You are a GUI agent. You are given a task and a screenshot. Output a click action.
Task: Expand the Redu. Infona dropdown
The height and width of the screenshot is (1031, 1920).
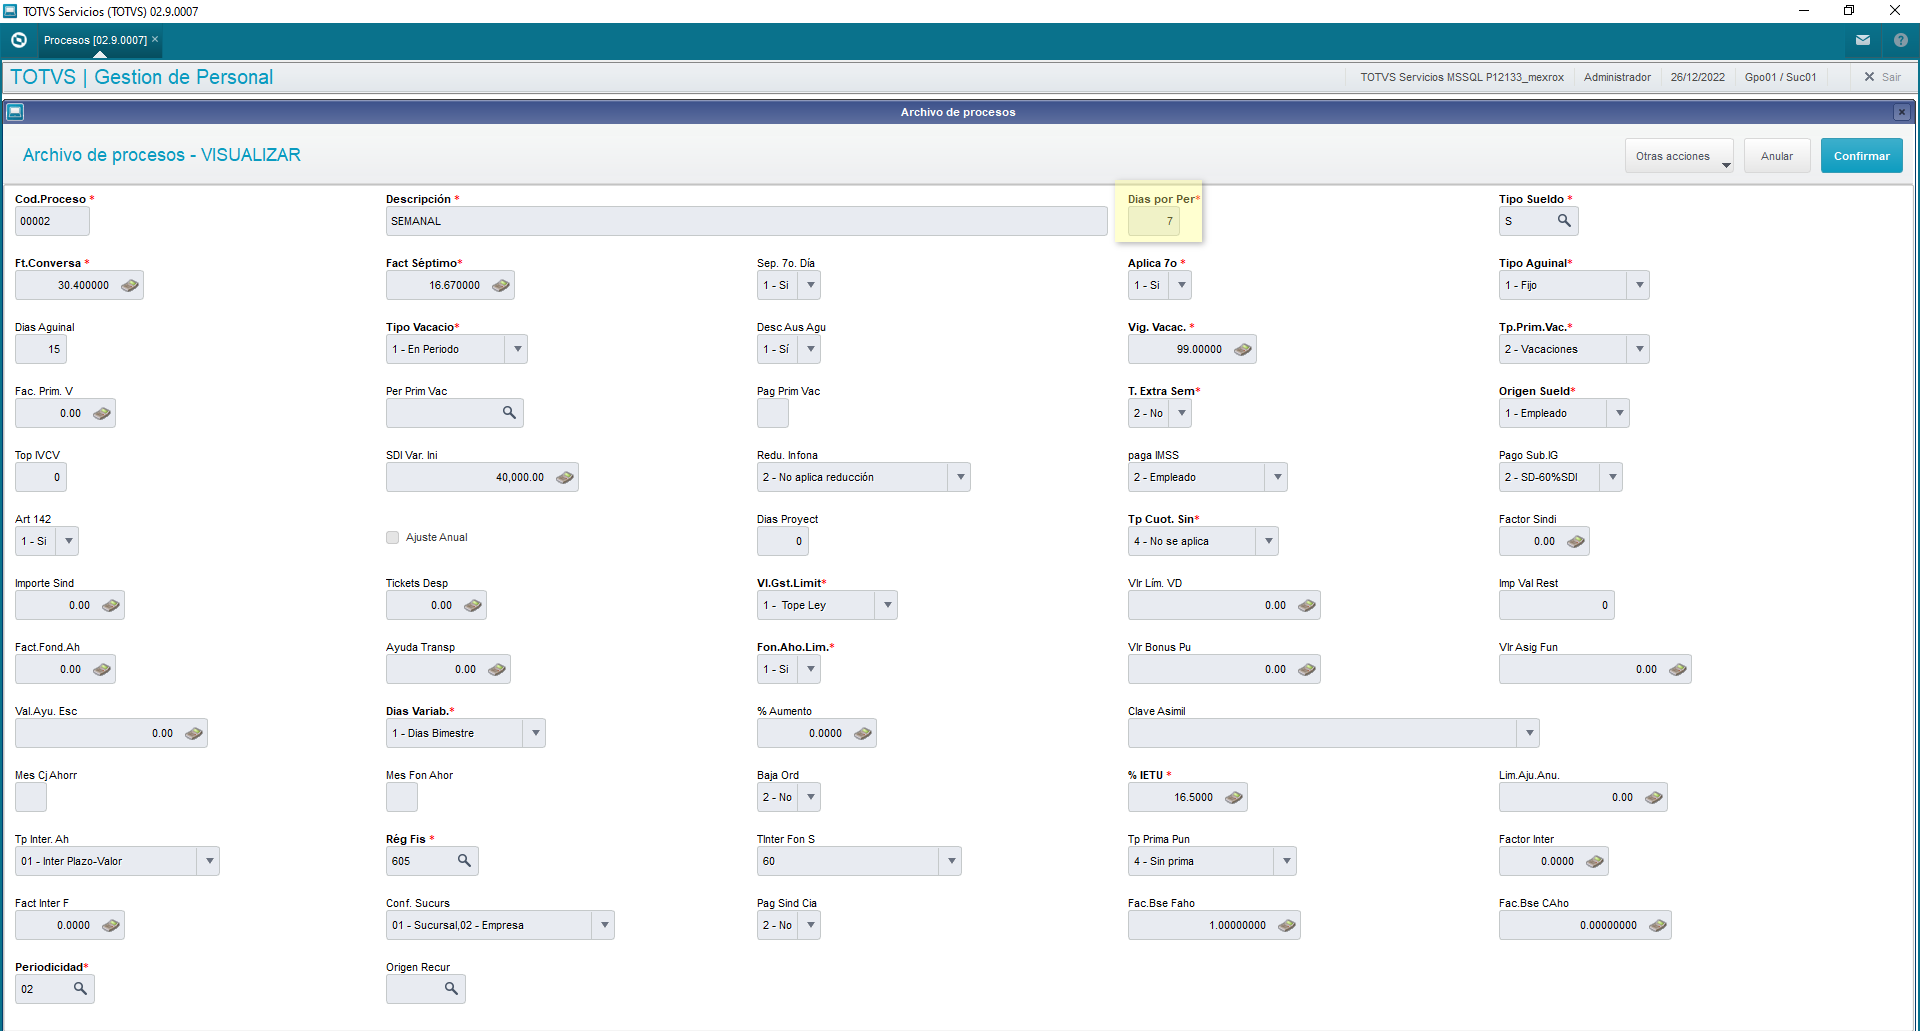(960, 478)
